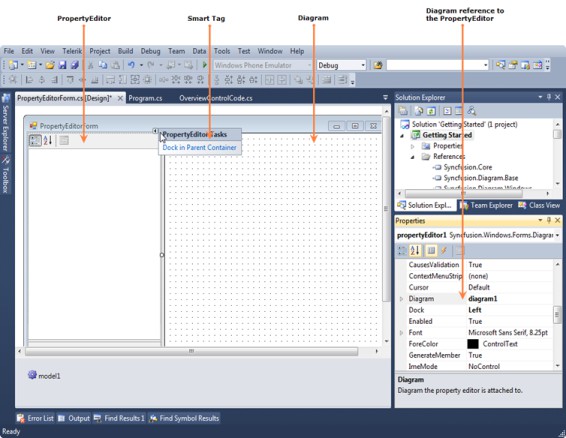Open the Solution Configurations Debug dropdown
566x438 pixels.
tap(363, 65)
